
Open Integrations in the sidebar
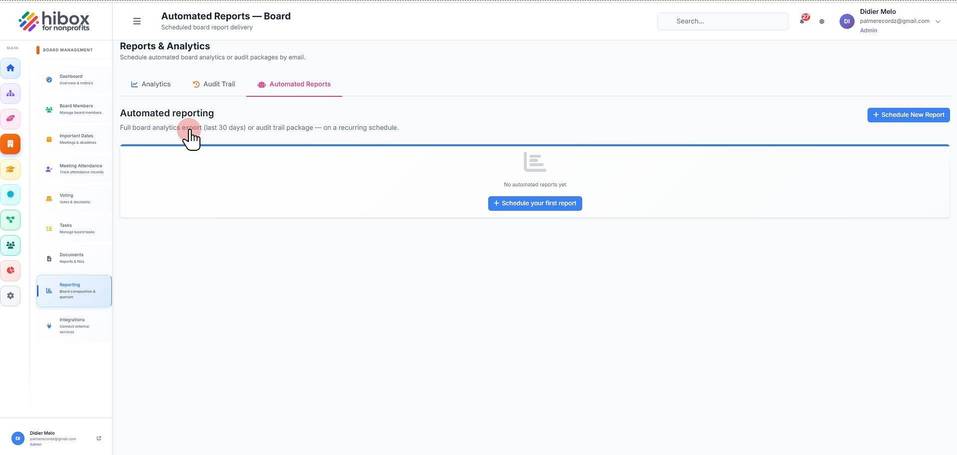74,326
